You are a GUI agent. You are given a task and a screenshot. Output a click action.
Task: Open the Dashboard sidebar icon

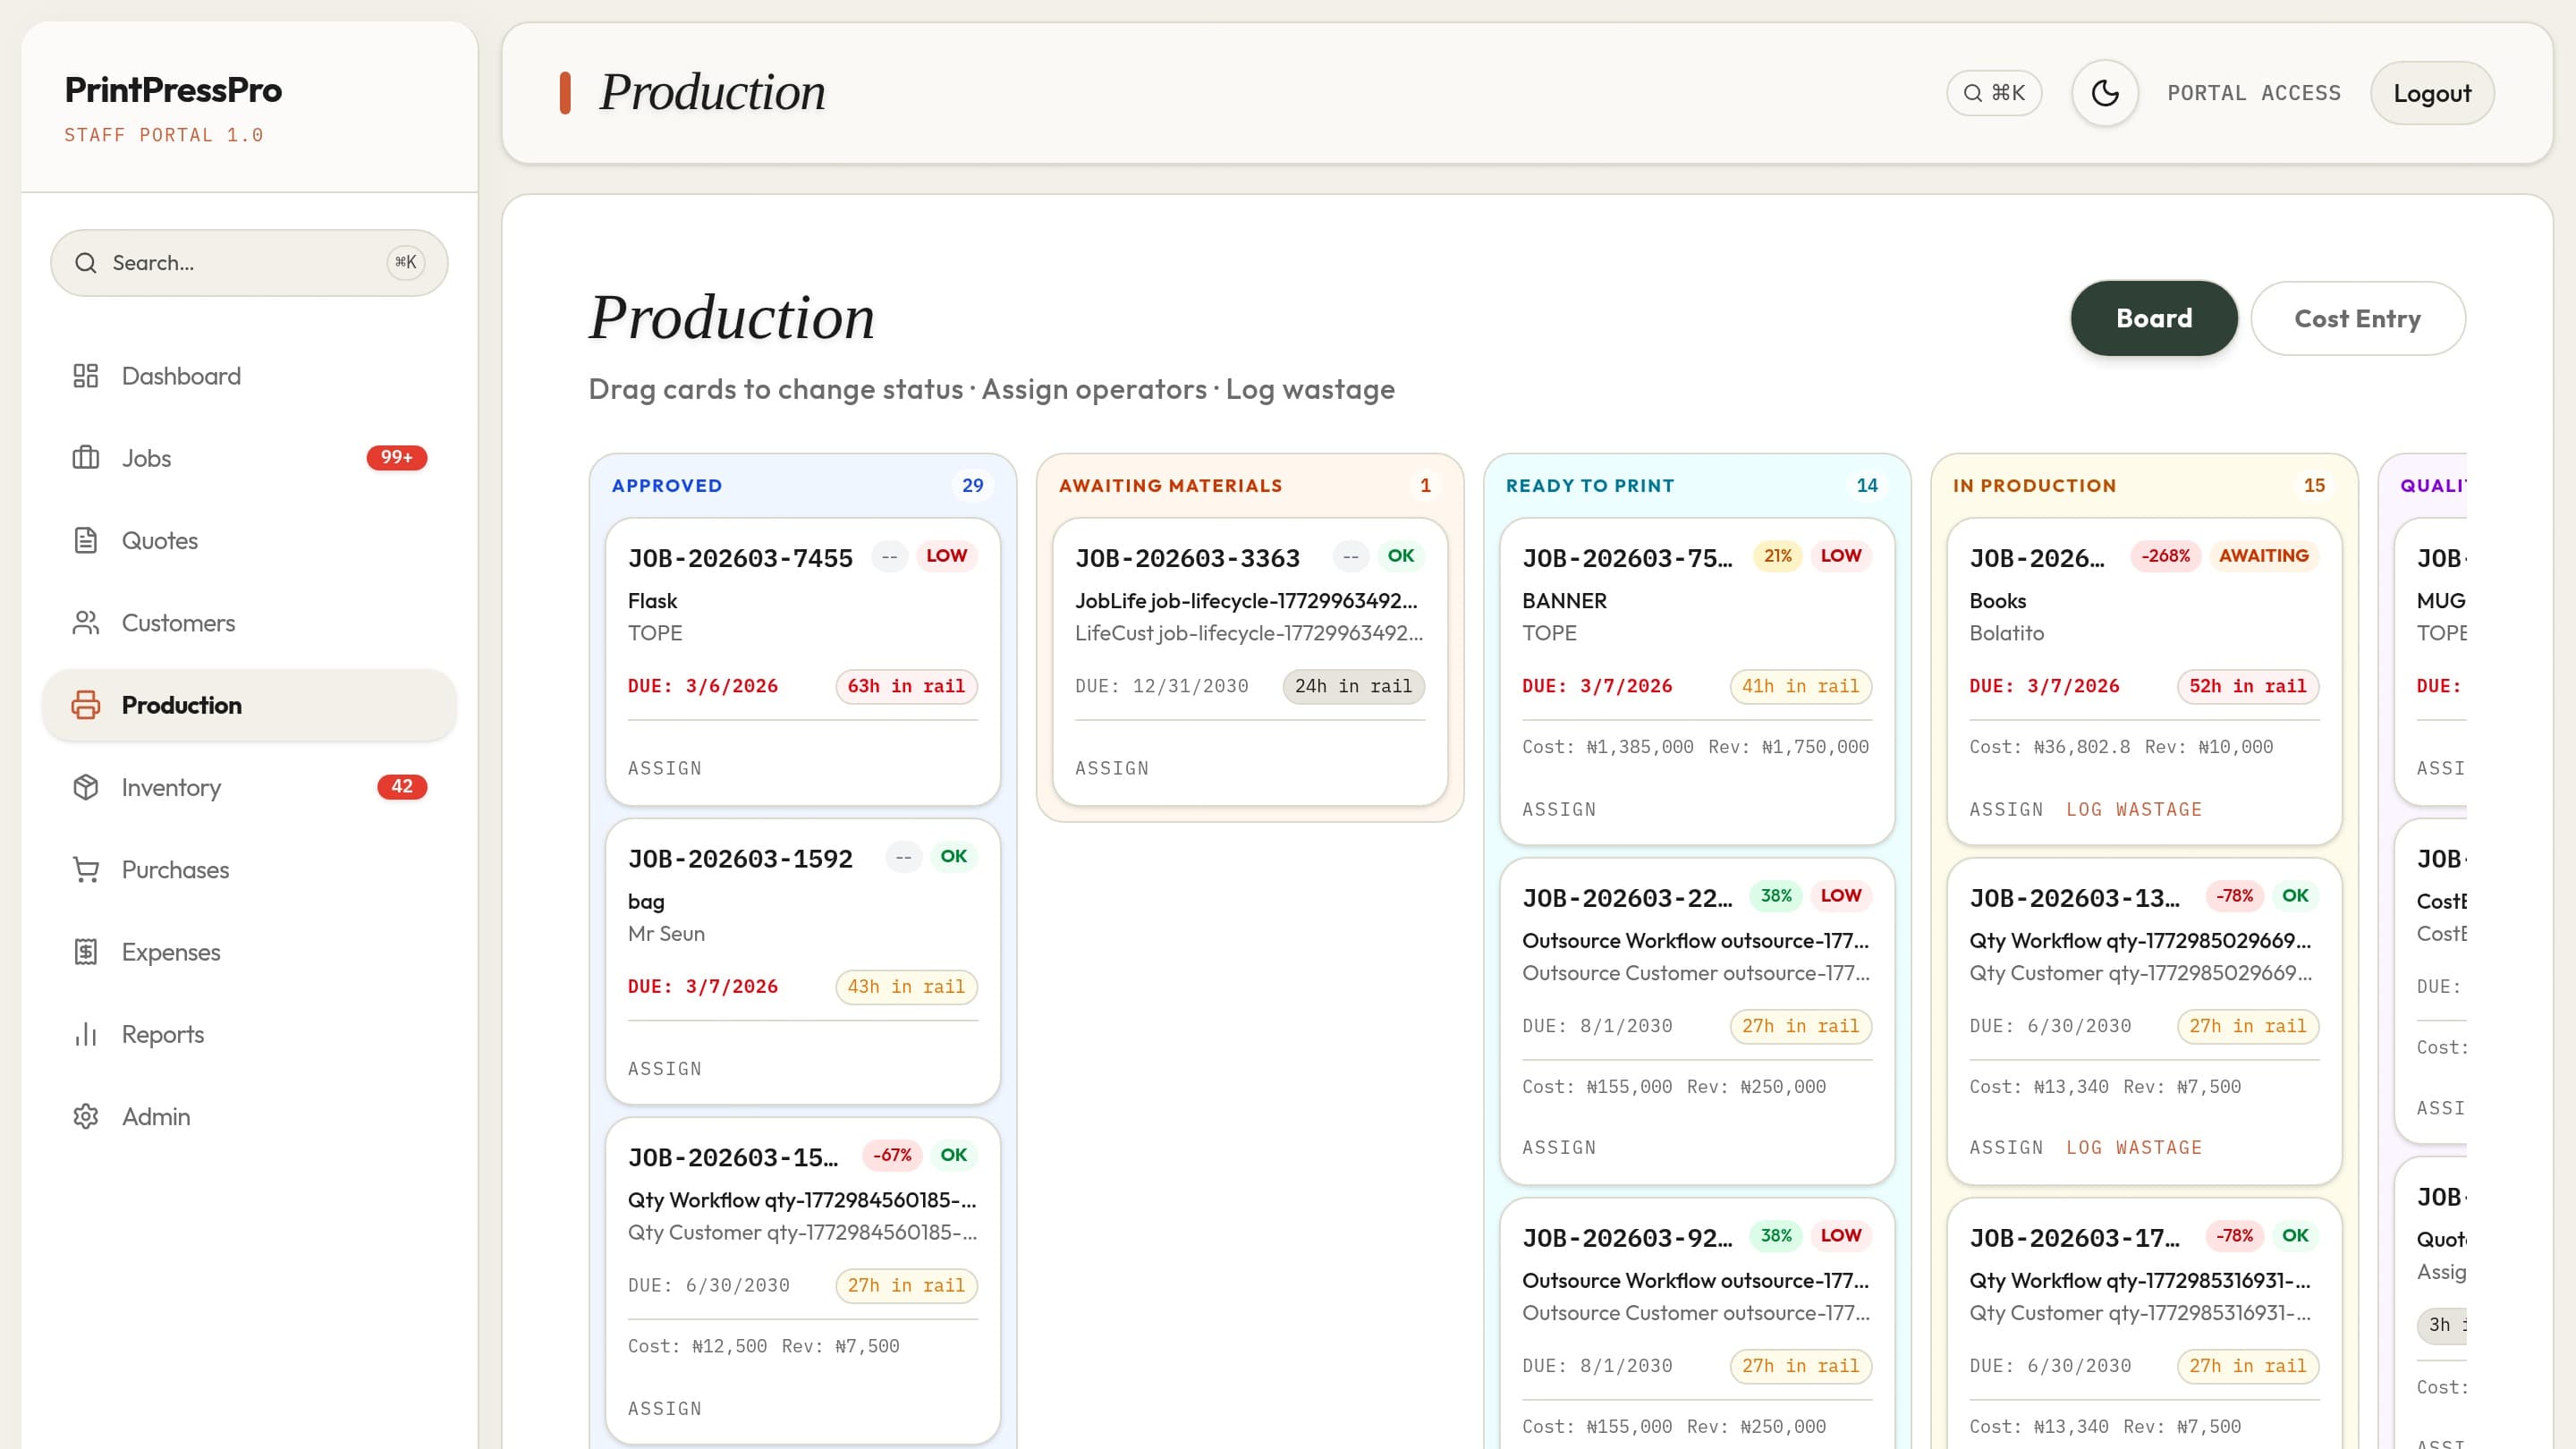click(x=85, y=376)
